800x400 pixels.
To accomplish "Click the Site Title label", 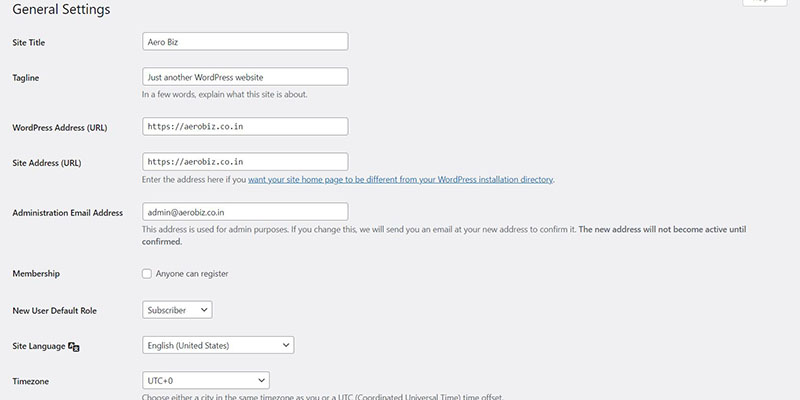I will point(29,43).
